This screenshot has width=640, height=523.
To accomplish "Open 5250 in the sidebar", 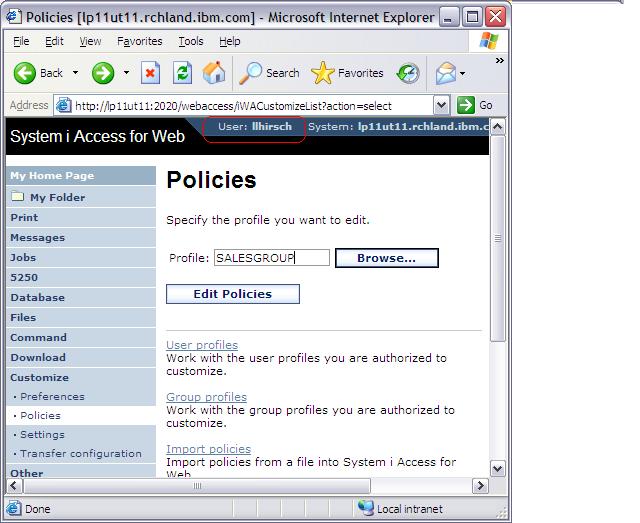I will 81,277.
